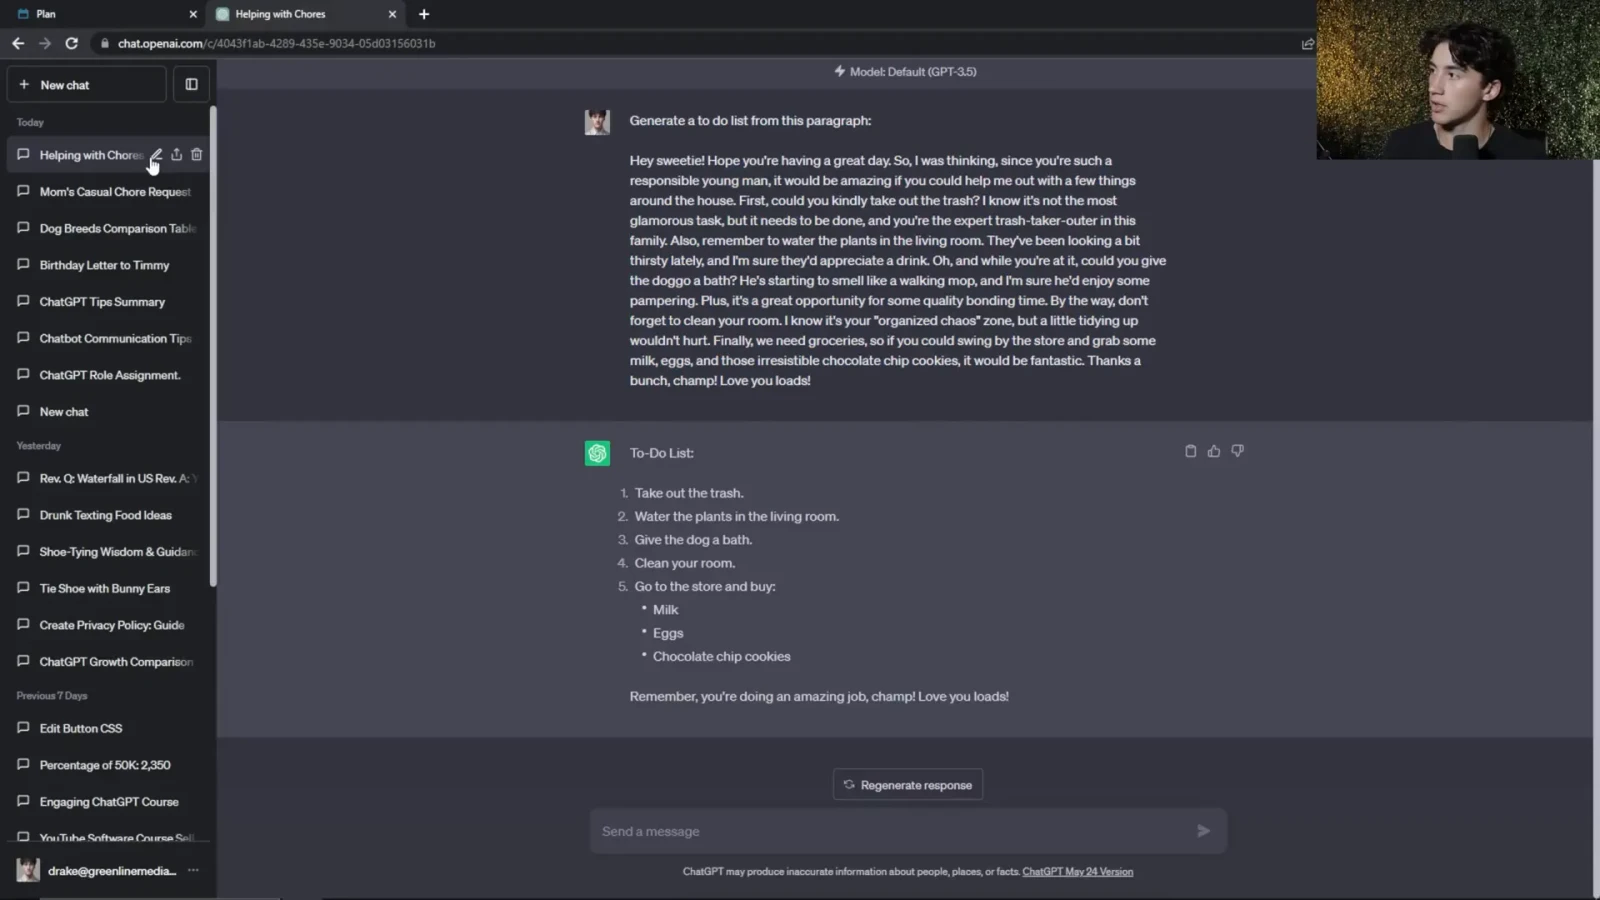Reload the page with the refresh icon

tap(72, 43)
